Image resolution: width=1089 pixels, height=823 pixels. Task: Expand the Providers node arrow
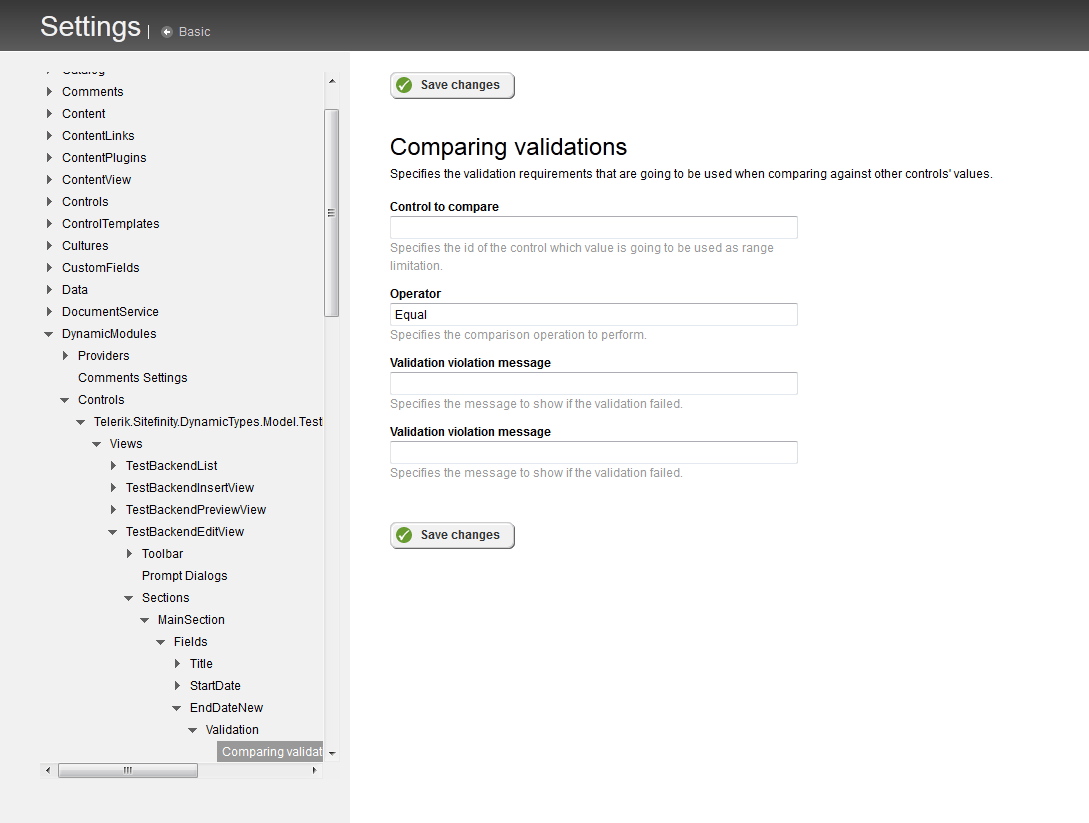coord(65,356)
